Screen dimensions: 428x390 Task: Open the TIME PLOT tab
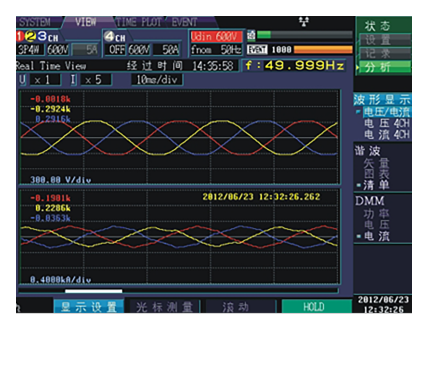click(139, 22)
